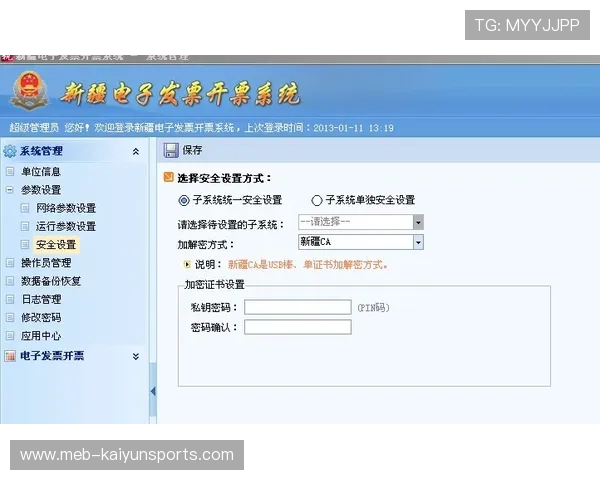This screenshot has width=600, height=480.
Task: Select the 子系统单独安全设置 radio button
Action: pyautogui.click(x=316, y=200)
